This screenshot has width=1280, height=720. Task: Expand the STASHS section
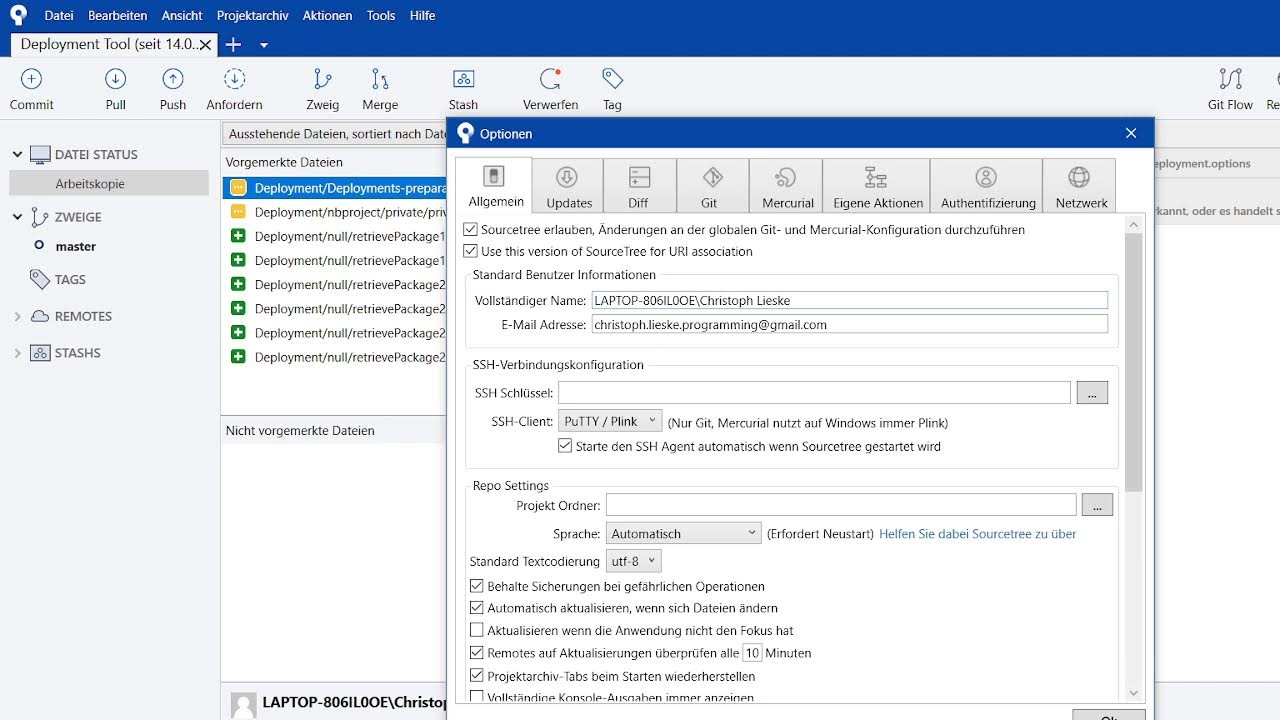(x=17, y=353)
